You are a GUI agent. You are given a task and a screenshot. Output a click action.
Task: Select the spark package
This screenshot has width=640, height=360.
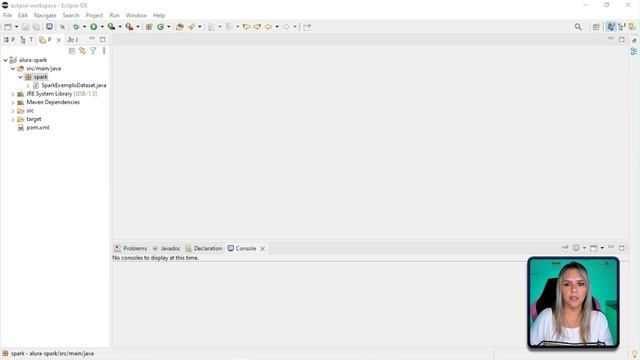coord(40,77)
